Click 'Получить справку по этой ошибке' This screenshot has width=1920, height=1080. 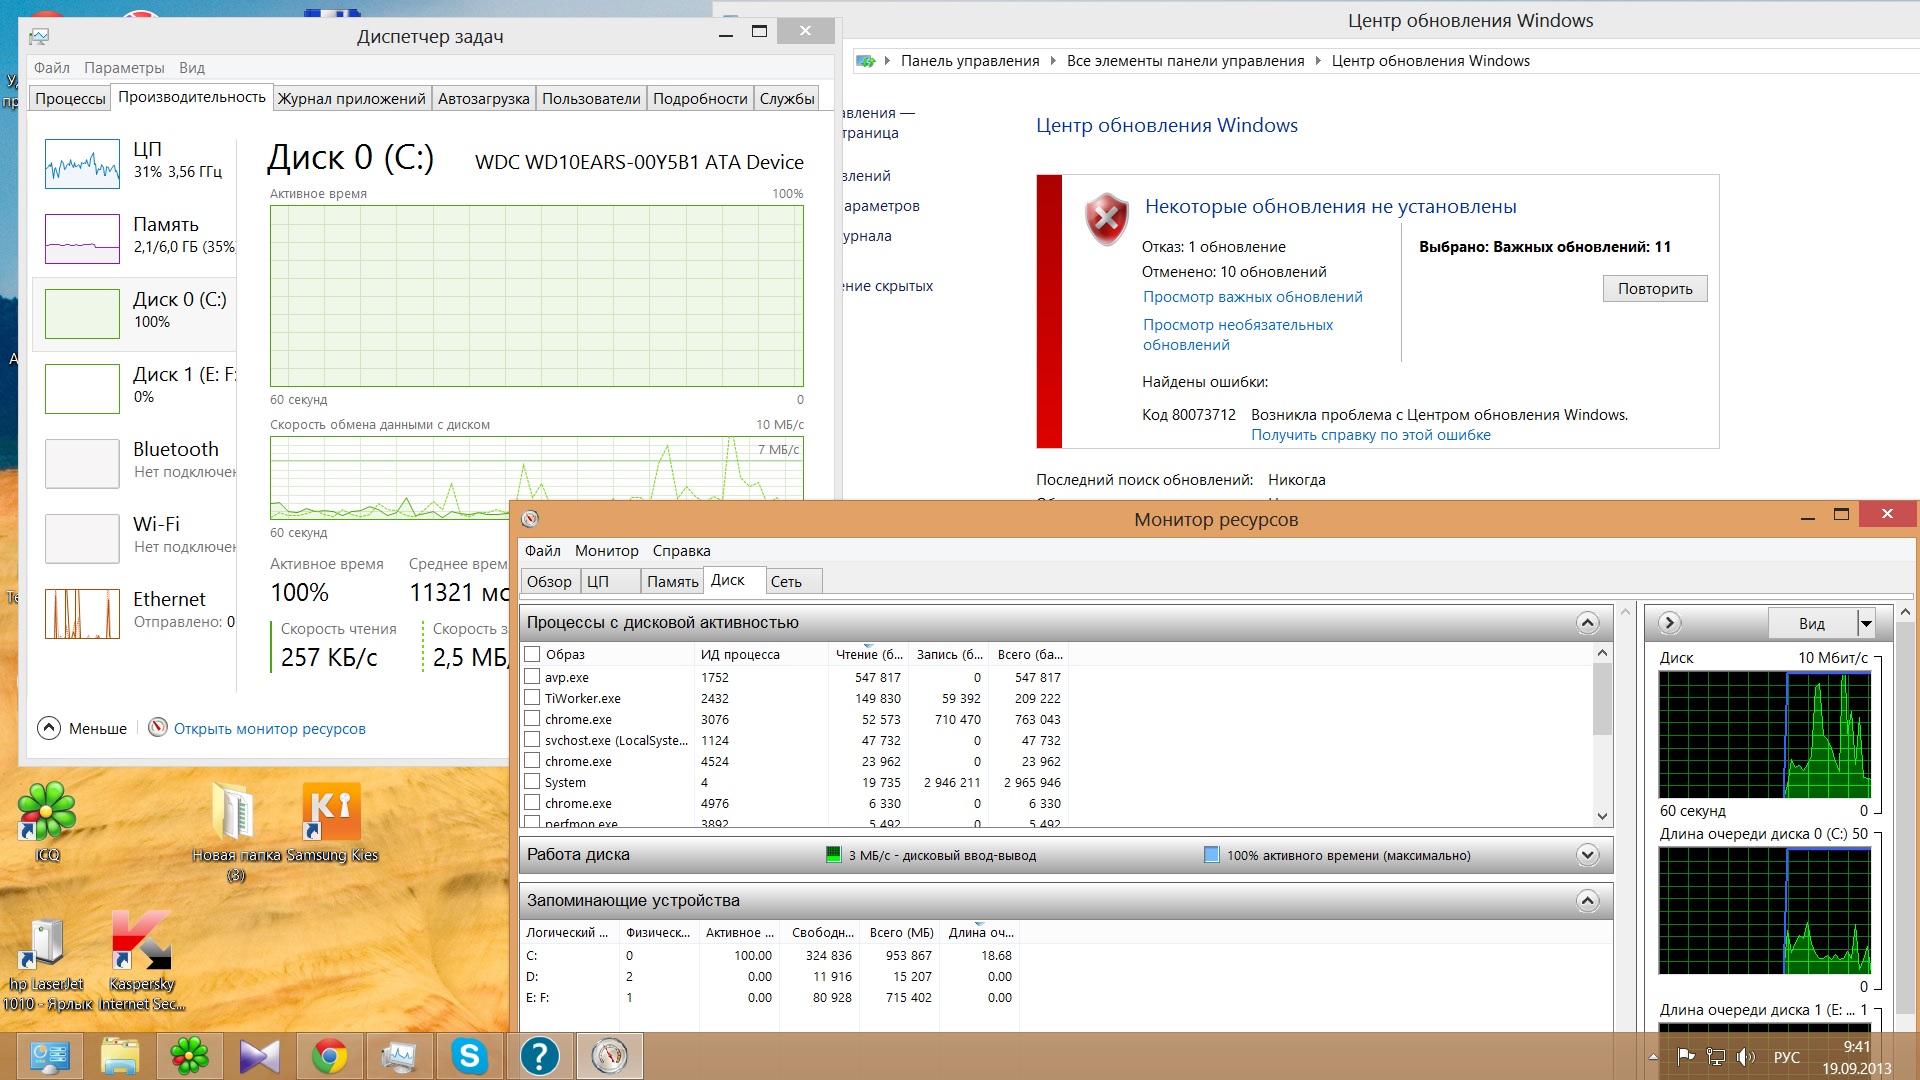1370,435
